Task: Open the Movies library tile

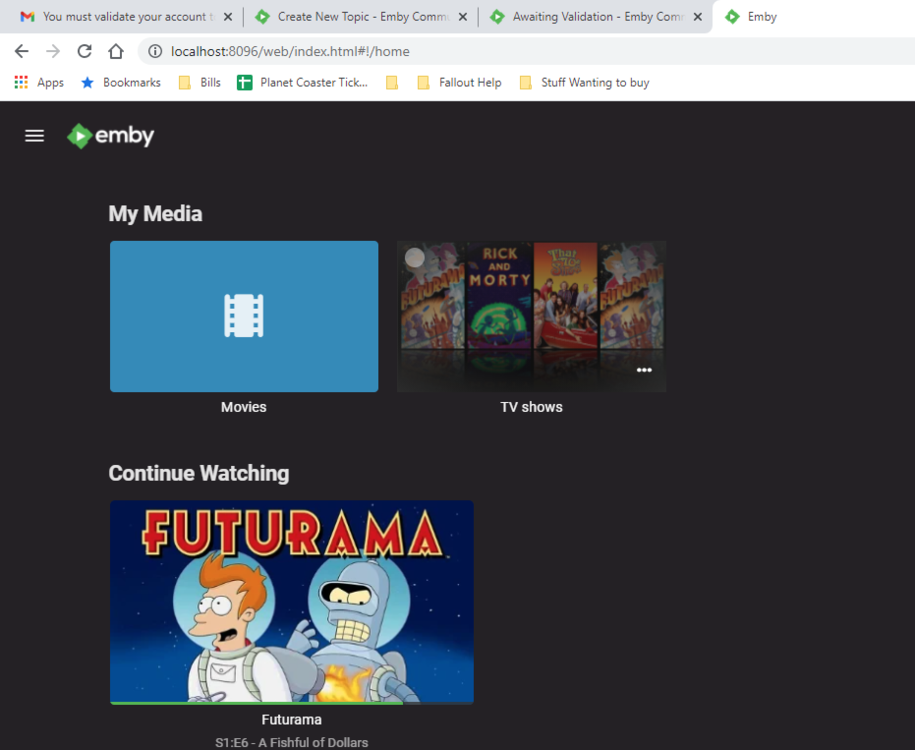Action: point(243,316)
